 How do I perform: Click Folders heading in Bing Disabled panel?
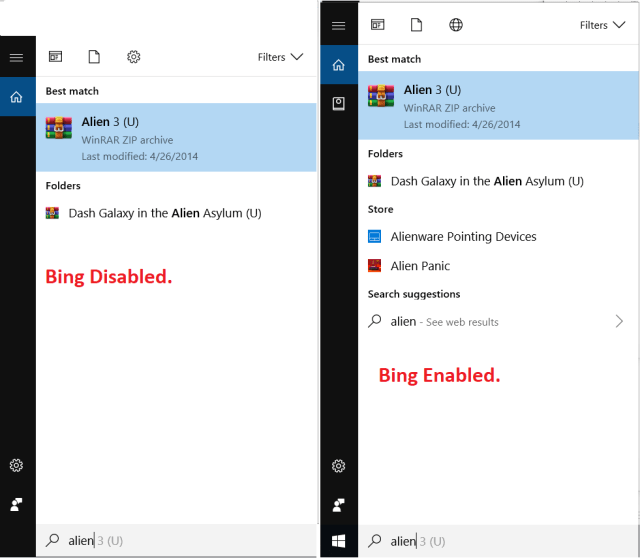tap(63, 186)
